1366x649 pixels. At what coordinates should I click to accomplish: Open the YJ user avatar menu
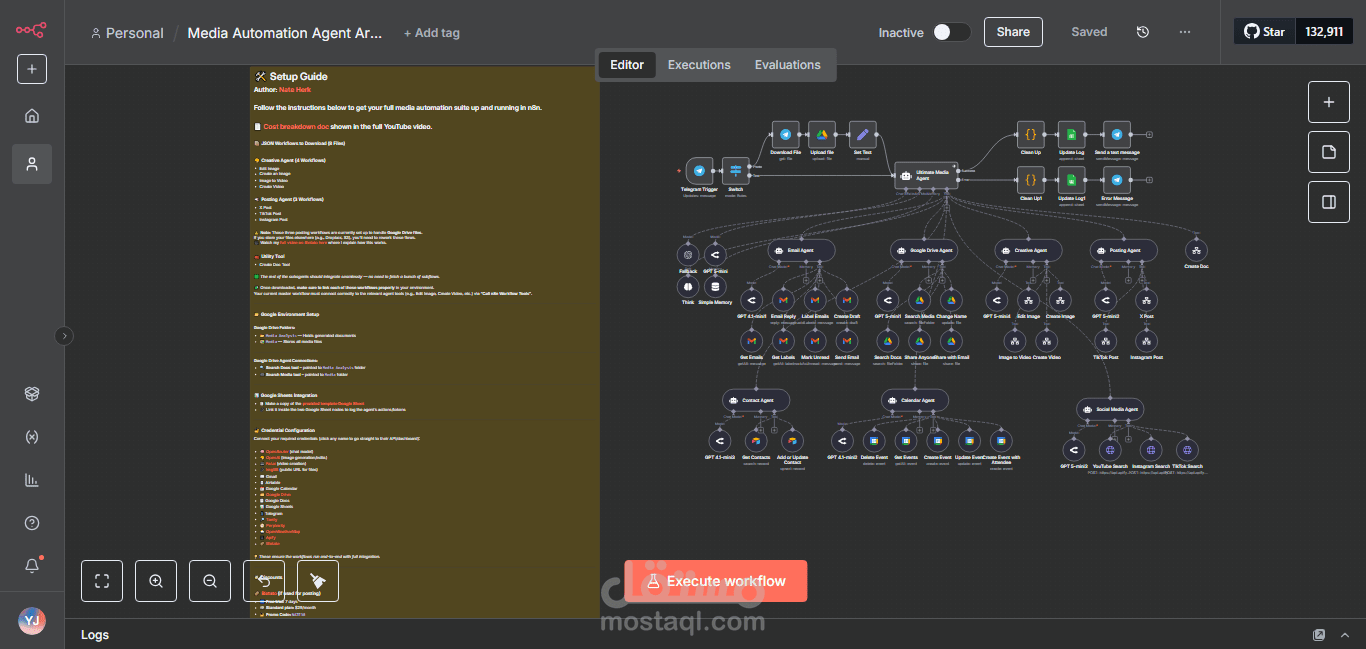pos(32,621)
